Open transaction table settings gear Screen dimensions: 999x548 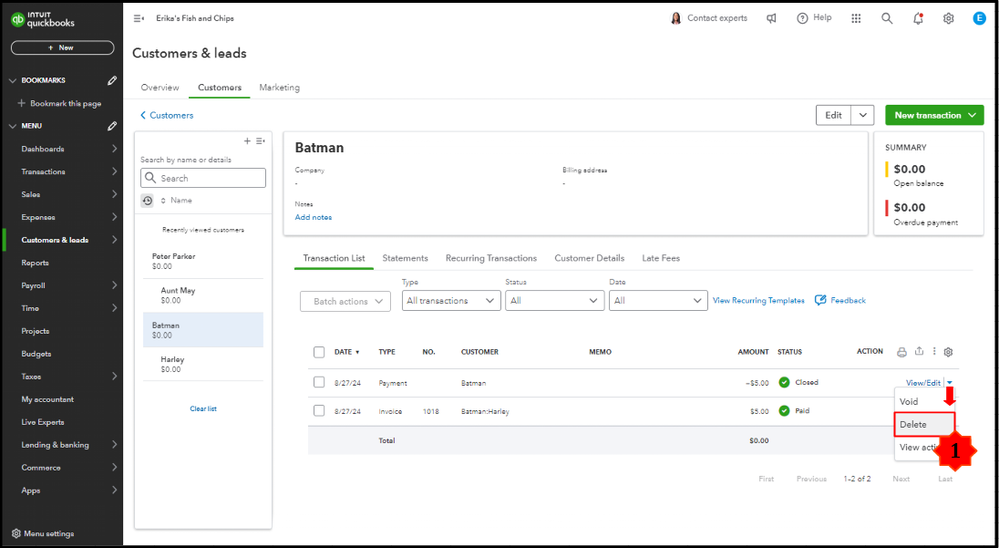(948, 352)
